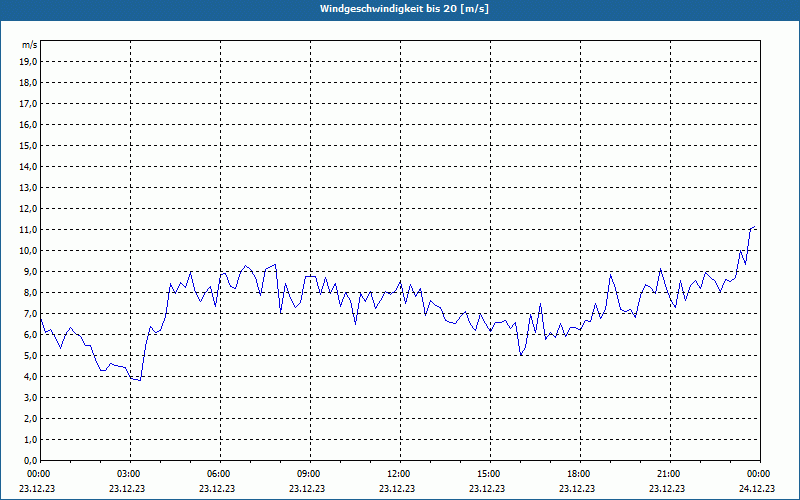Screen dimensions: 800x500
Task: Click the 03:00 time axis label
Action: click(x=130, y=474)
